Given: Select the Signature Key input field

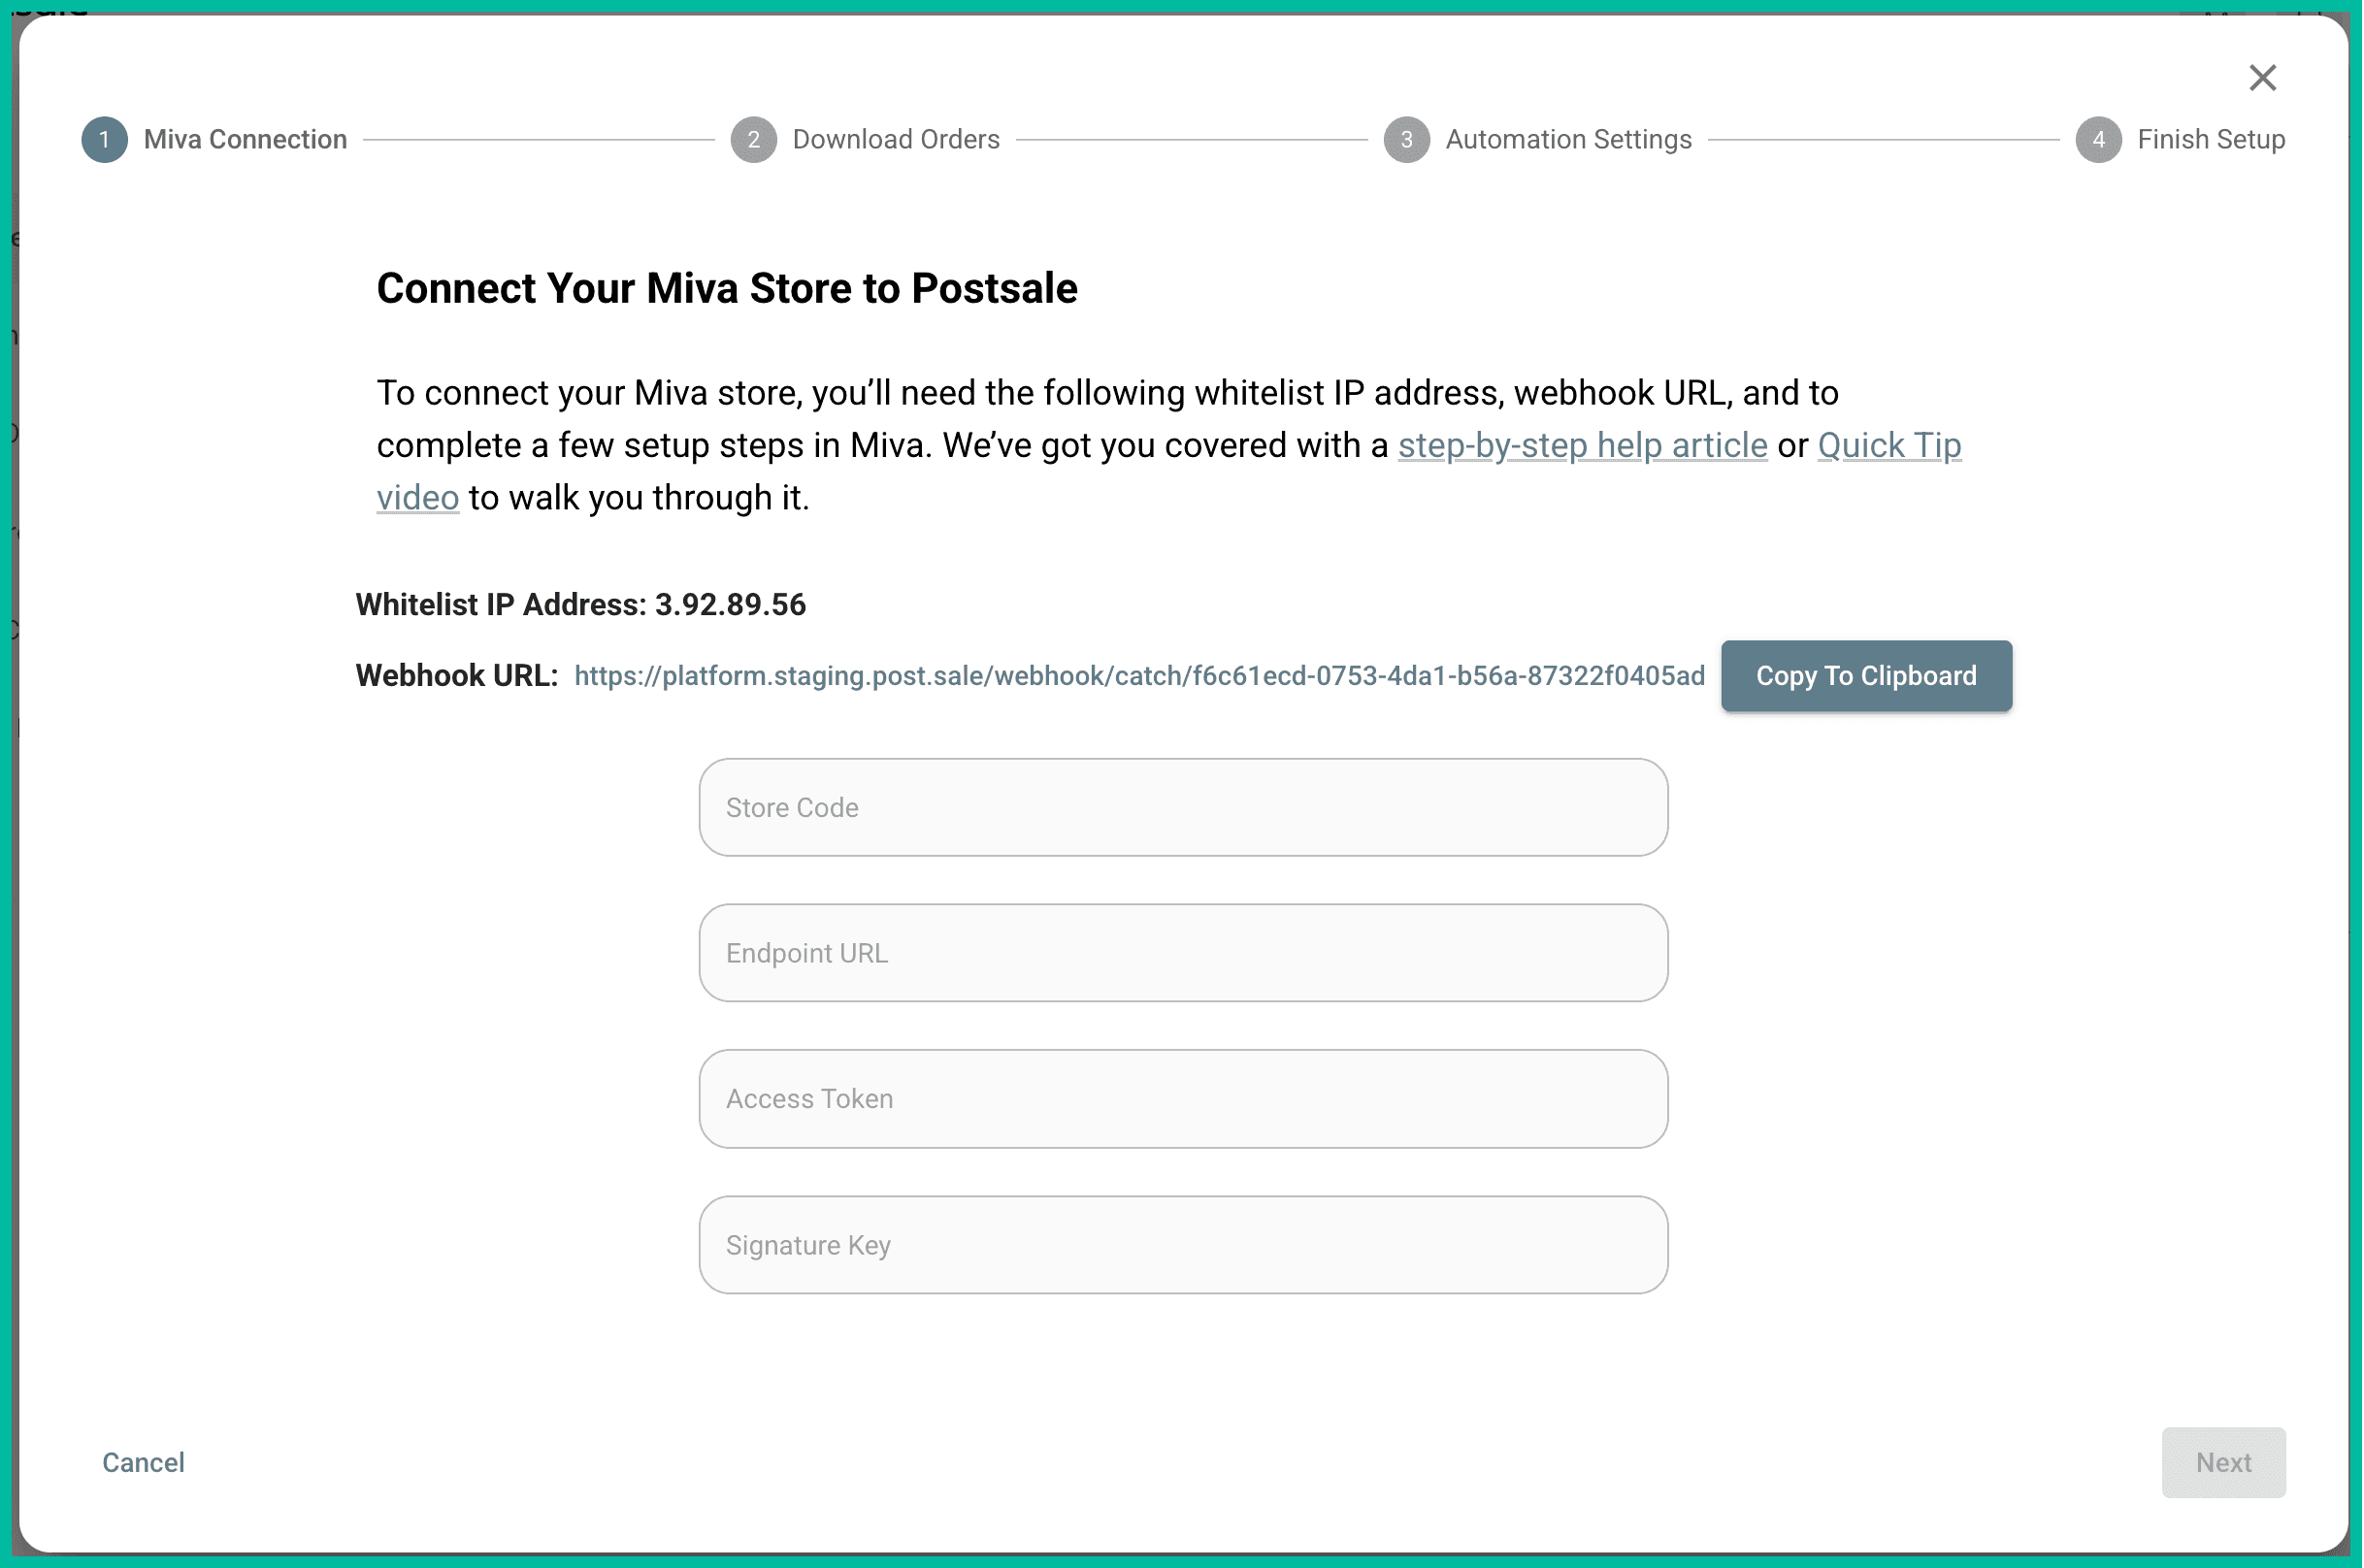Looking at the screenshot, I should point(1182,1244).
